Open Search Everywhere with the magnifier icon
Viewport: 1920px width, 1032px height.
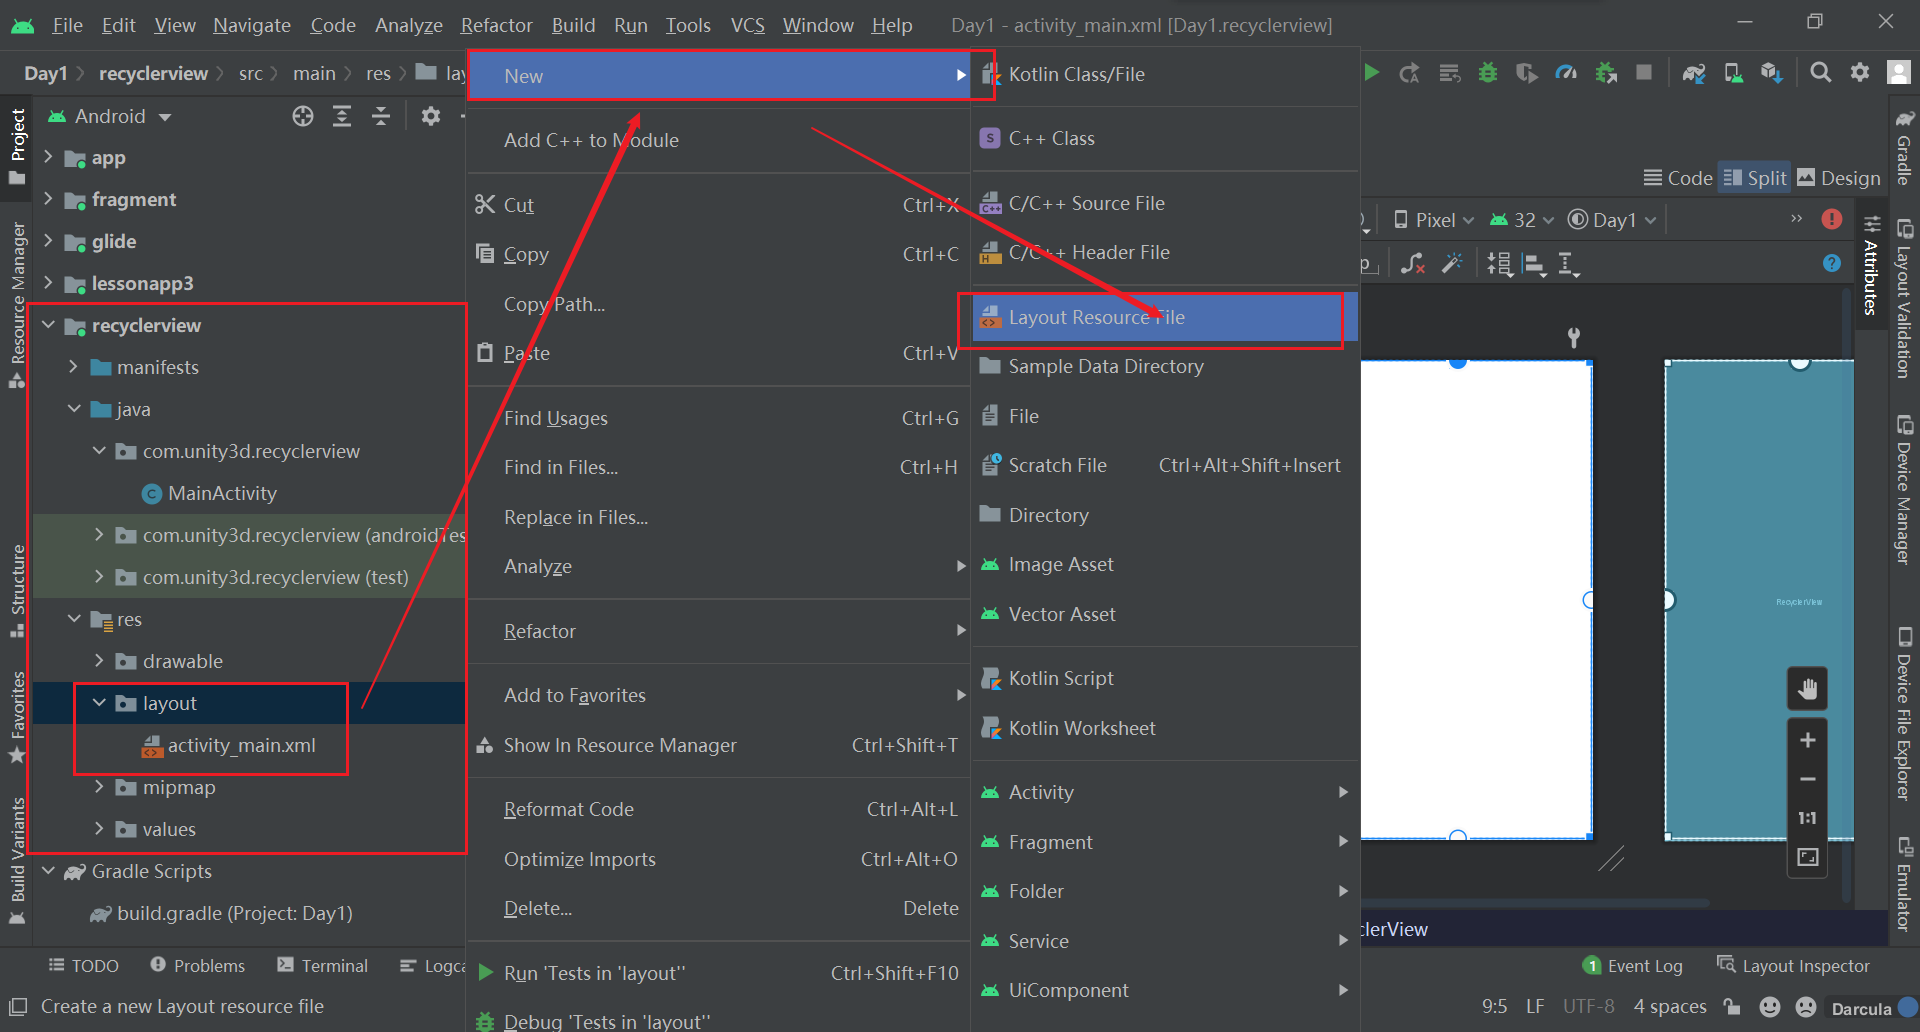click(1820, 72)
